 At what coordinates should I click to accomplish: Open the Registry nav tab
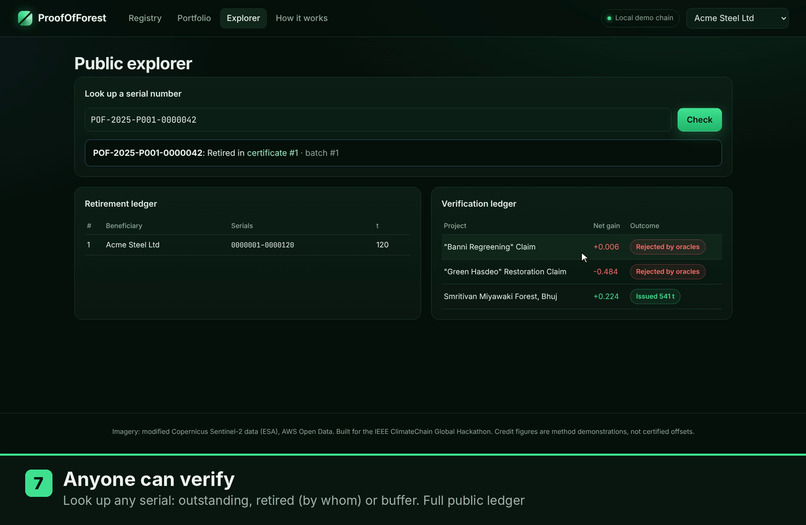[145, 18]
